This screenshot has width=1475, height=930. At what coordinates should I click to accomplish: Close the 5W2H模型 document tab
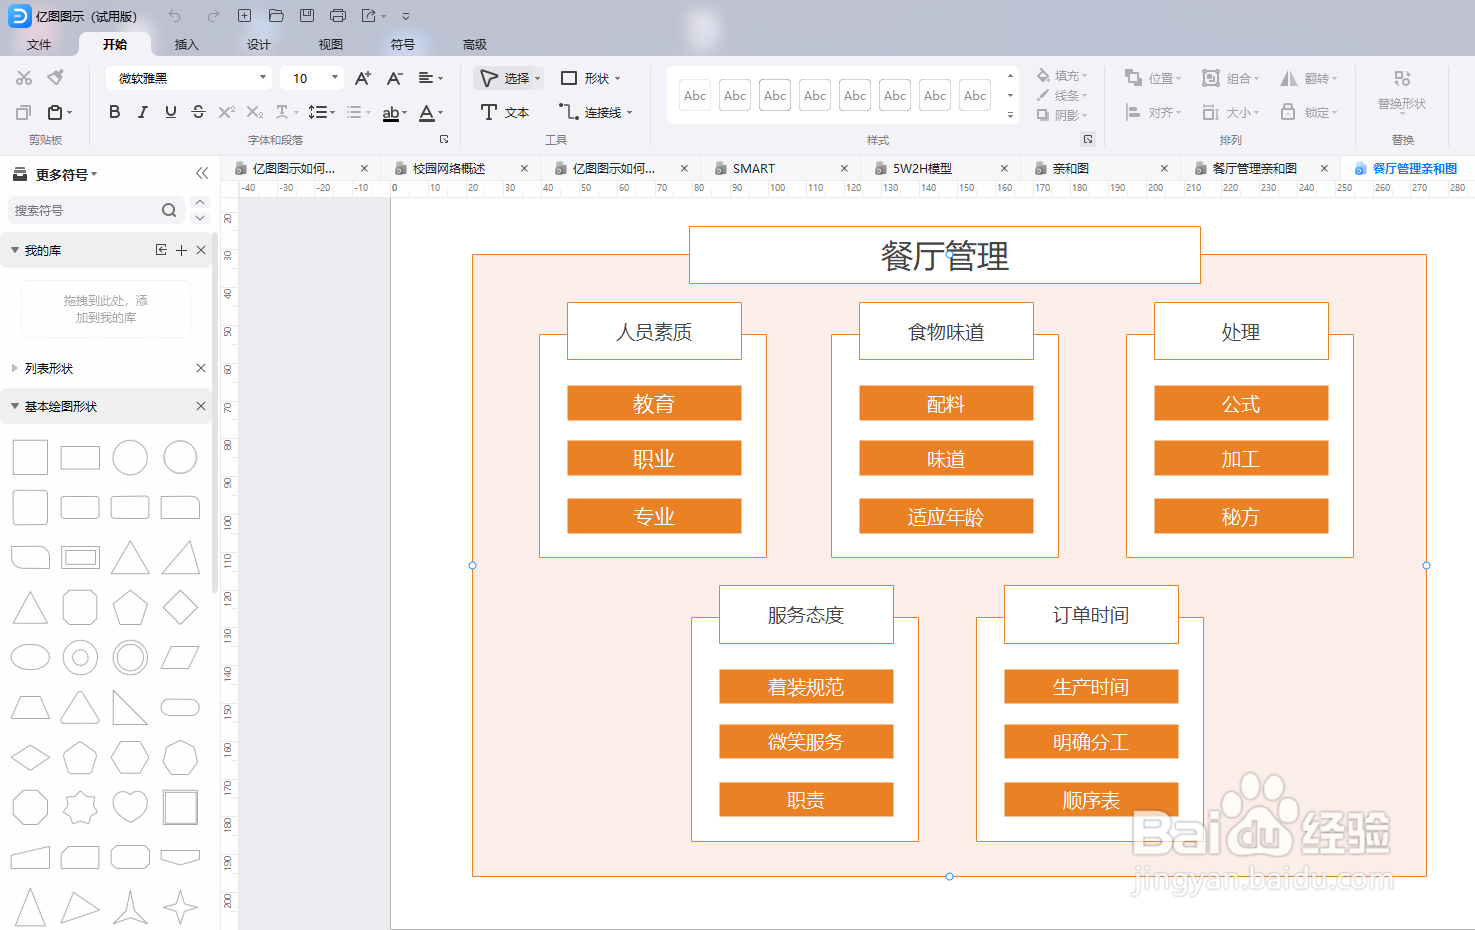click(1004, 168)
